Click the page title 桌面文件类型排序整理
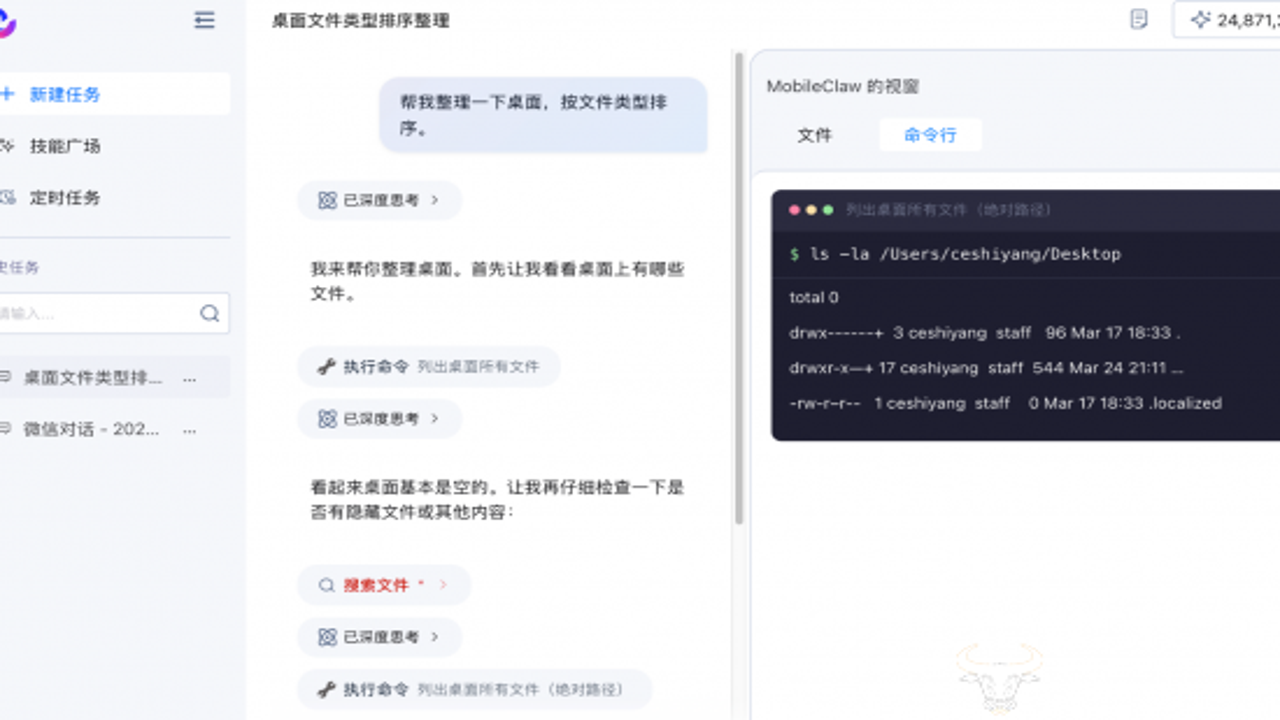The width and height of the screenshot is (1280, 720). (361, 20)
